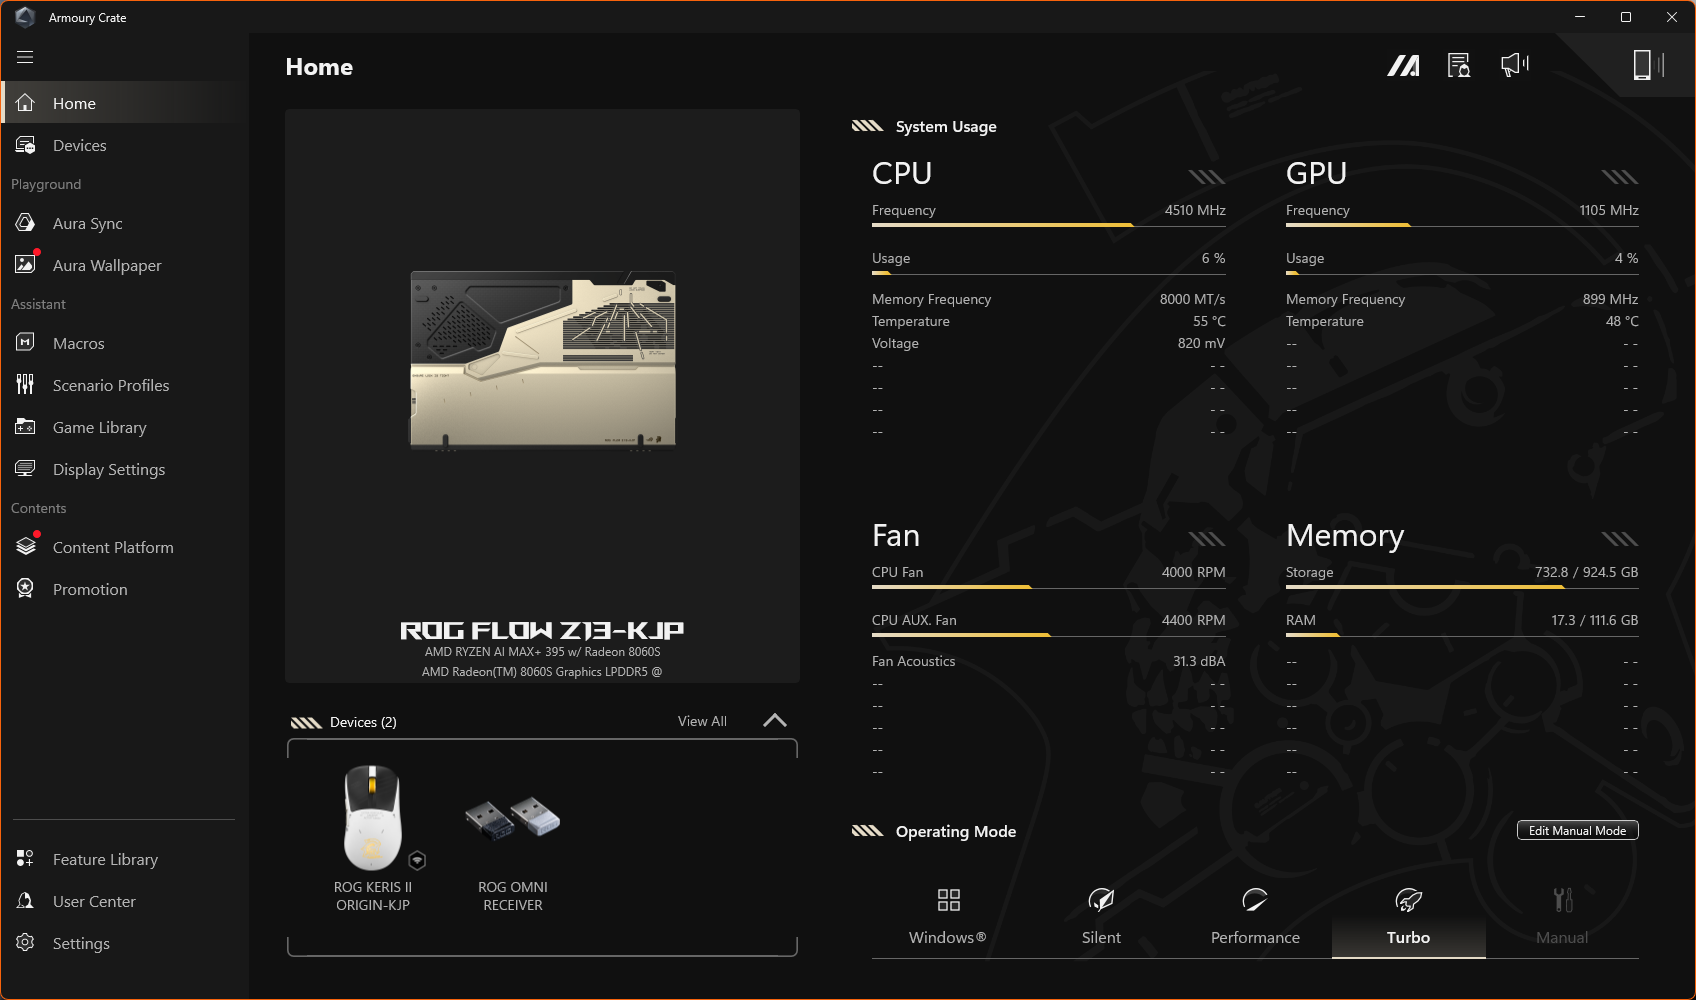The height and width of the screenshot is (1000, 1696).
Task: Open Scenario Profiles from the sidebar
Action: pos(110,385)
